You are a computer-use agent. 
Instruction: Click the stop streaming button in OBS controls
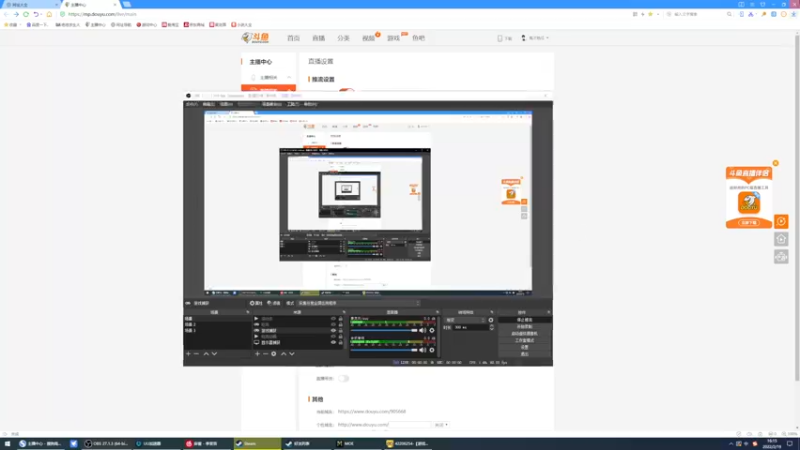pos(524,320)
